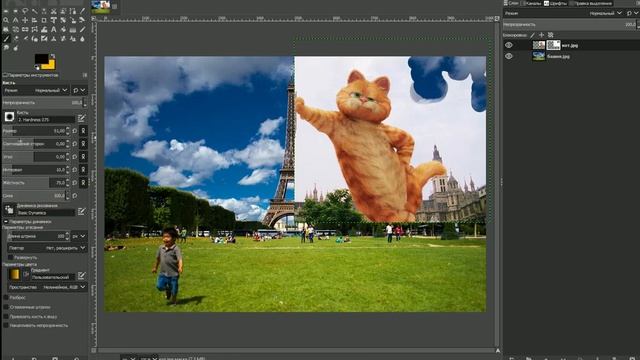Edit the Basic Dynamics preset
Viewport: 640px width, 360px height.
(x=81, y=211)
